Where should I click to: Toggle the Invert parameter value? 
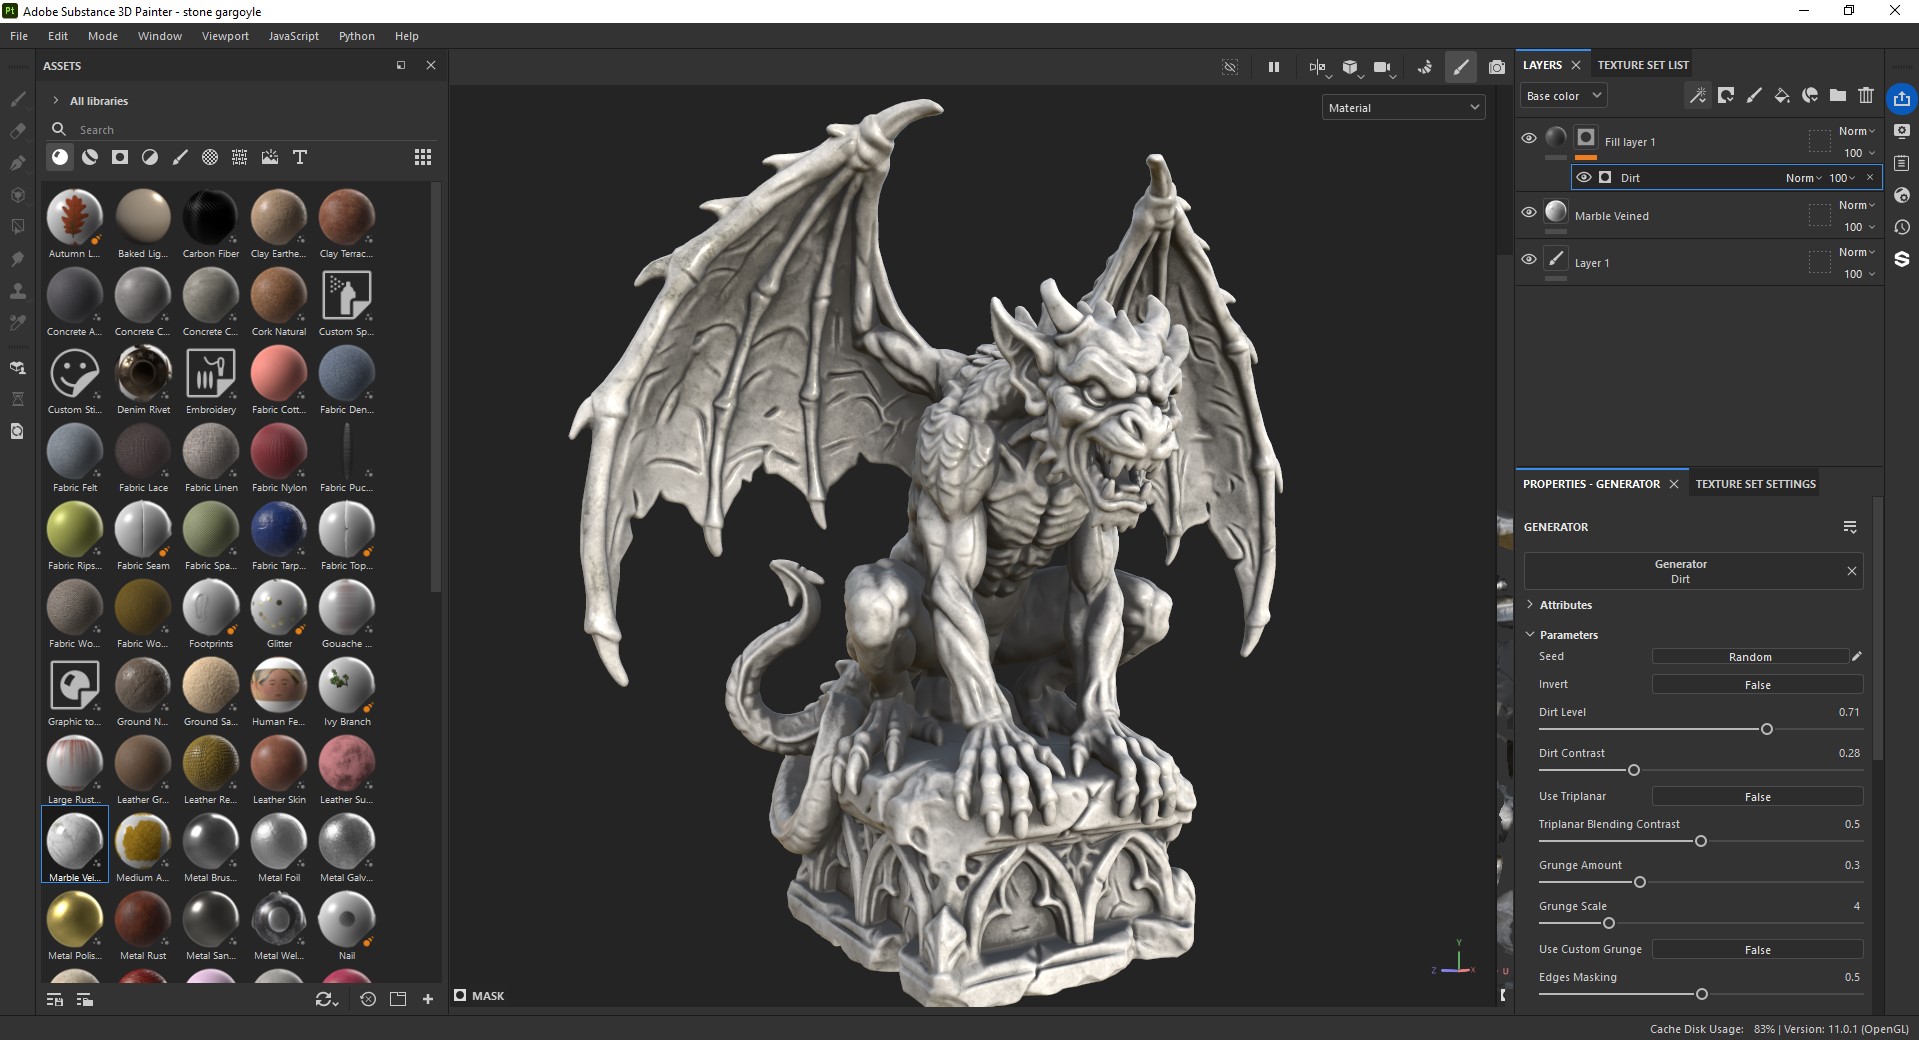pyautogui.click(x=1757, y=685)
